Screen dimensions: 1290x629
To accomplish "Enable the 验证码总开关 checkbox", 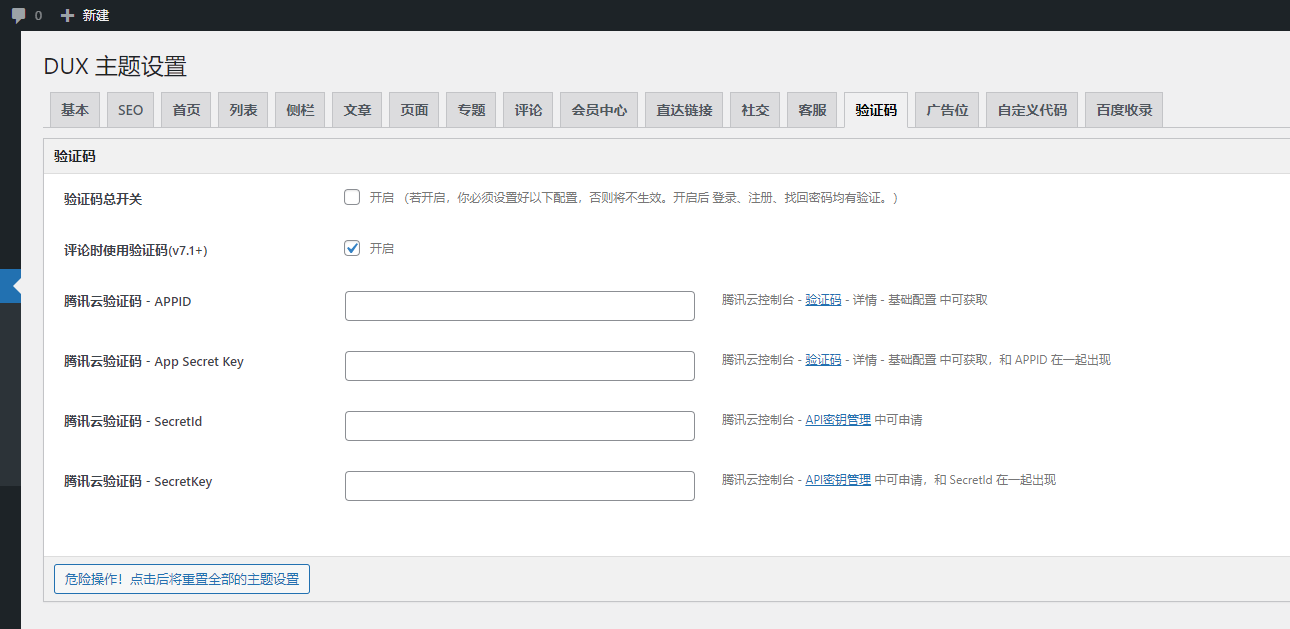I will (x=352, y=197).
